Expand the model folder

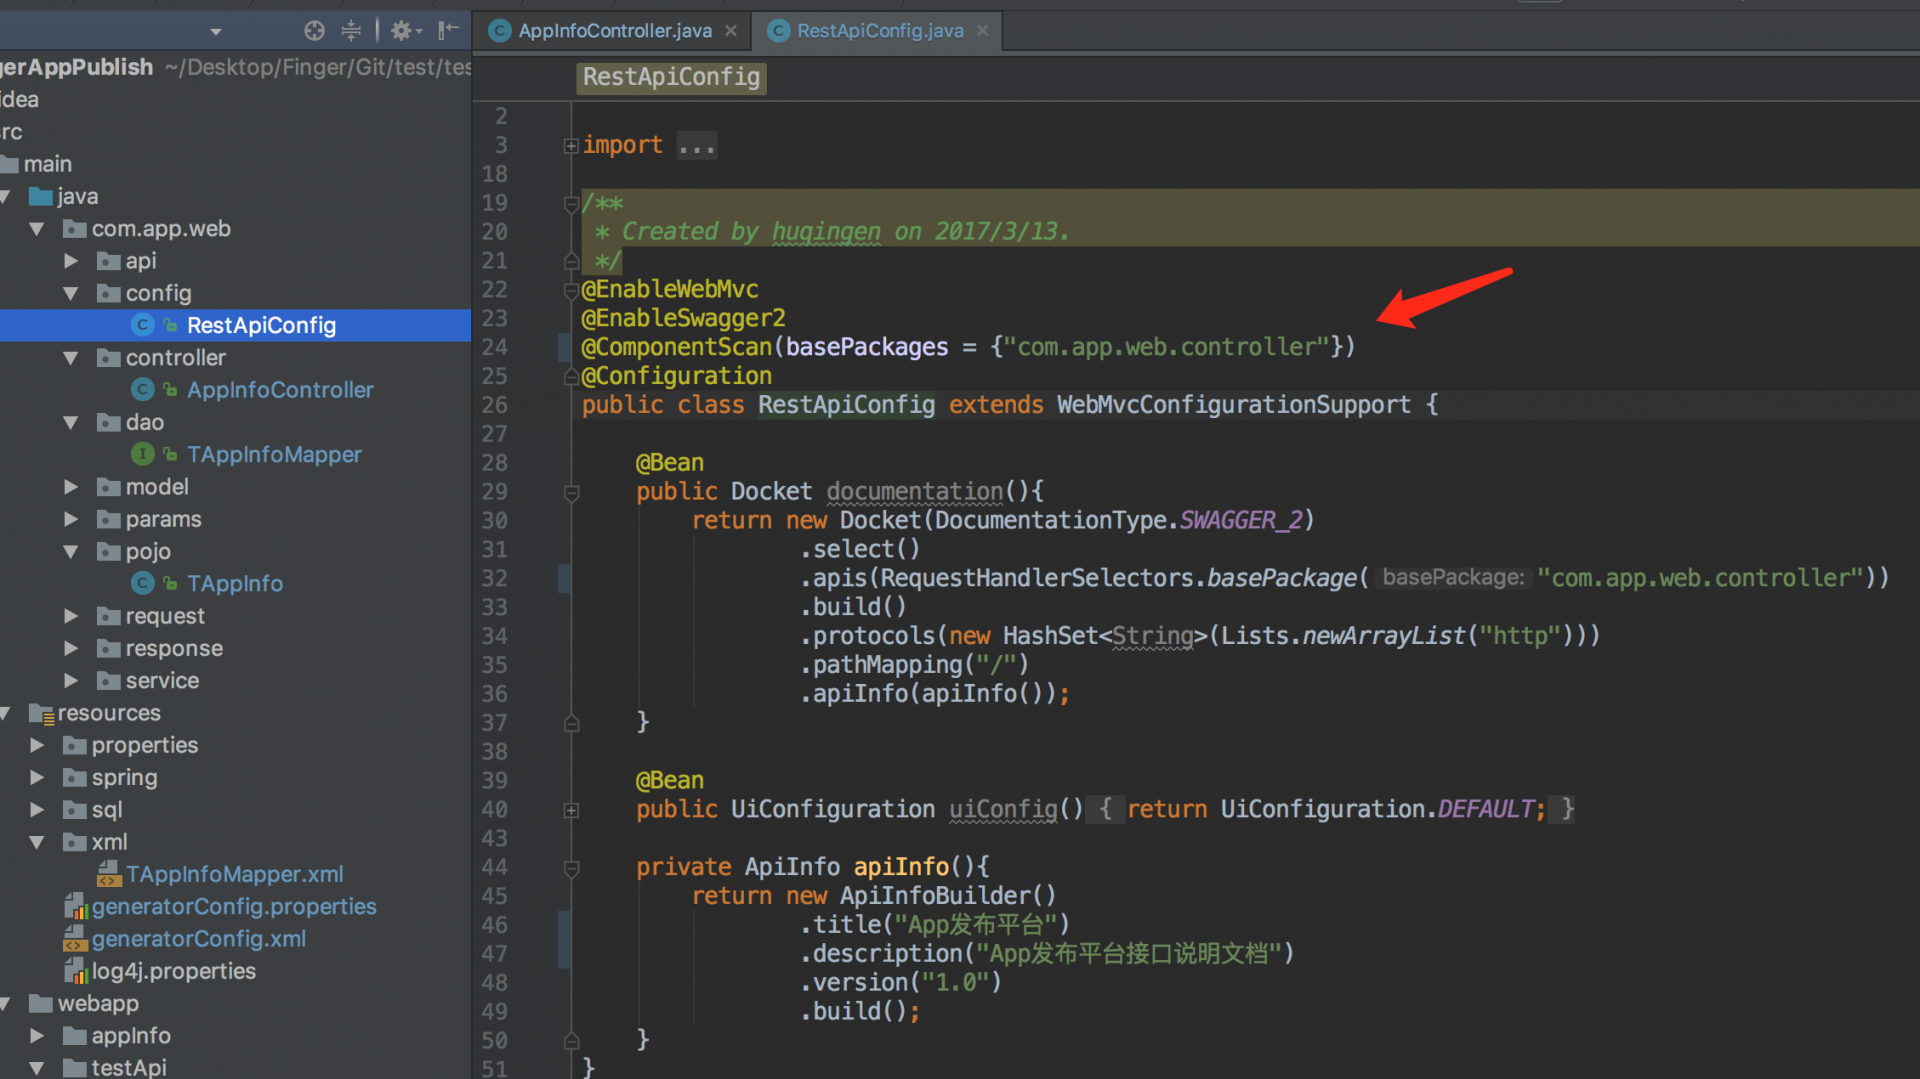[71, 487]
